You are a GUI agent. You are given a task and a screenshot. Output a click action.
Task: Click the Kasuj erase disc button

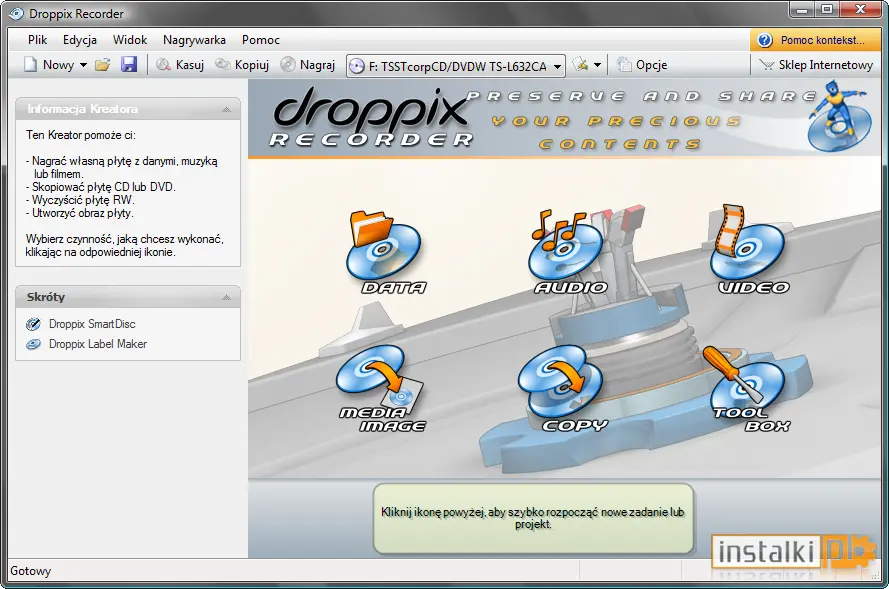point(180,65)
